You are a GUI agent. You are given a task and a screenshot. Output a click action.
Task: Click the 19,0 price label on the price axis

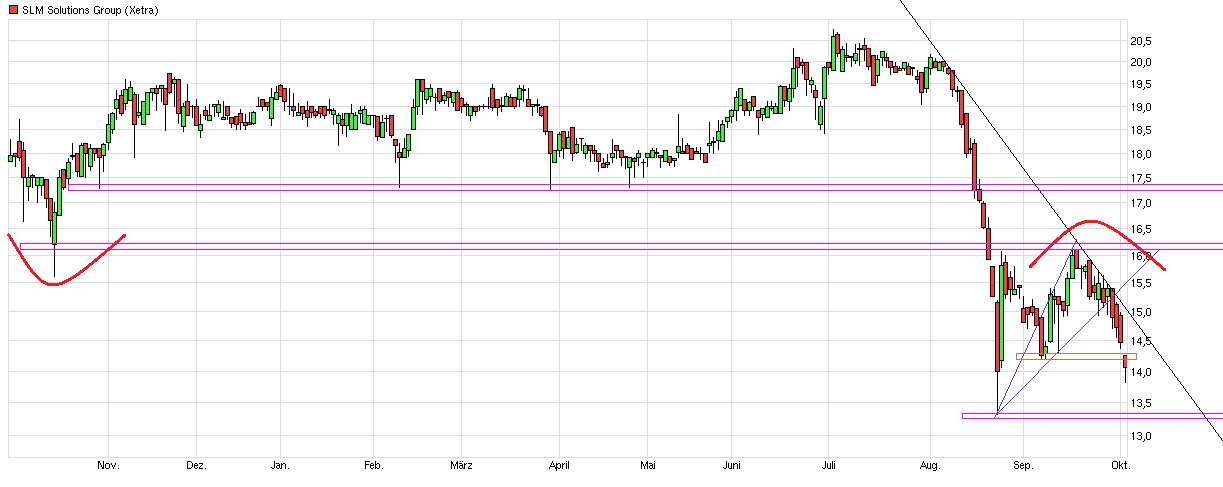pyautogui.click(x=1141, y=107)
